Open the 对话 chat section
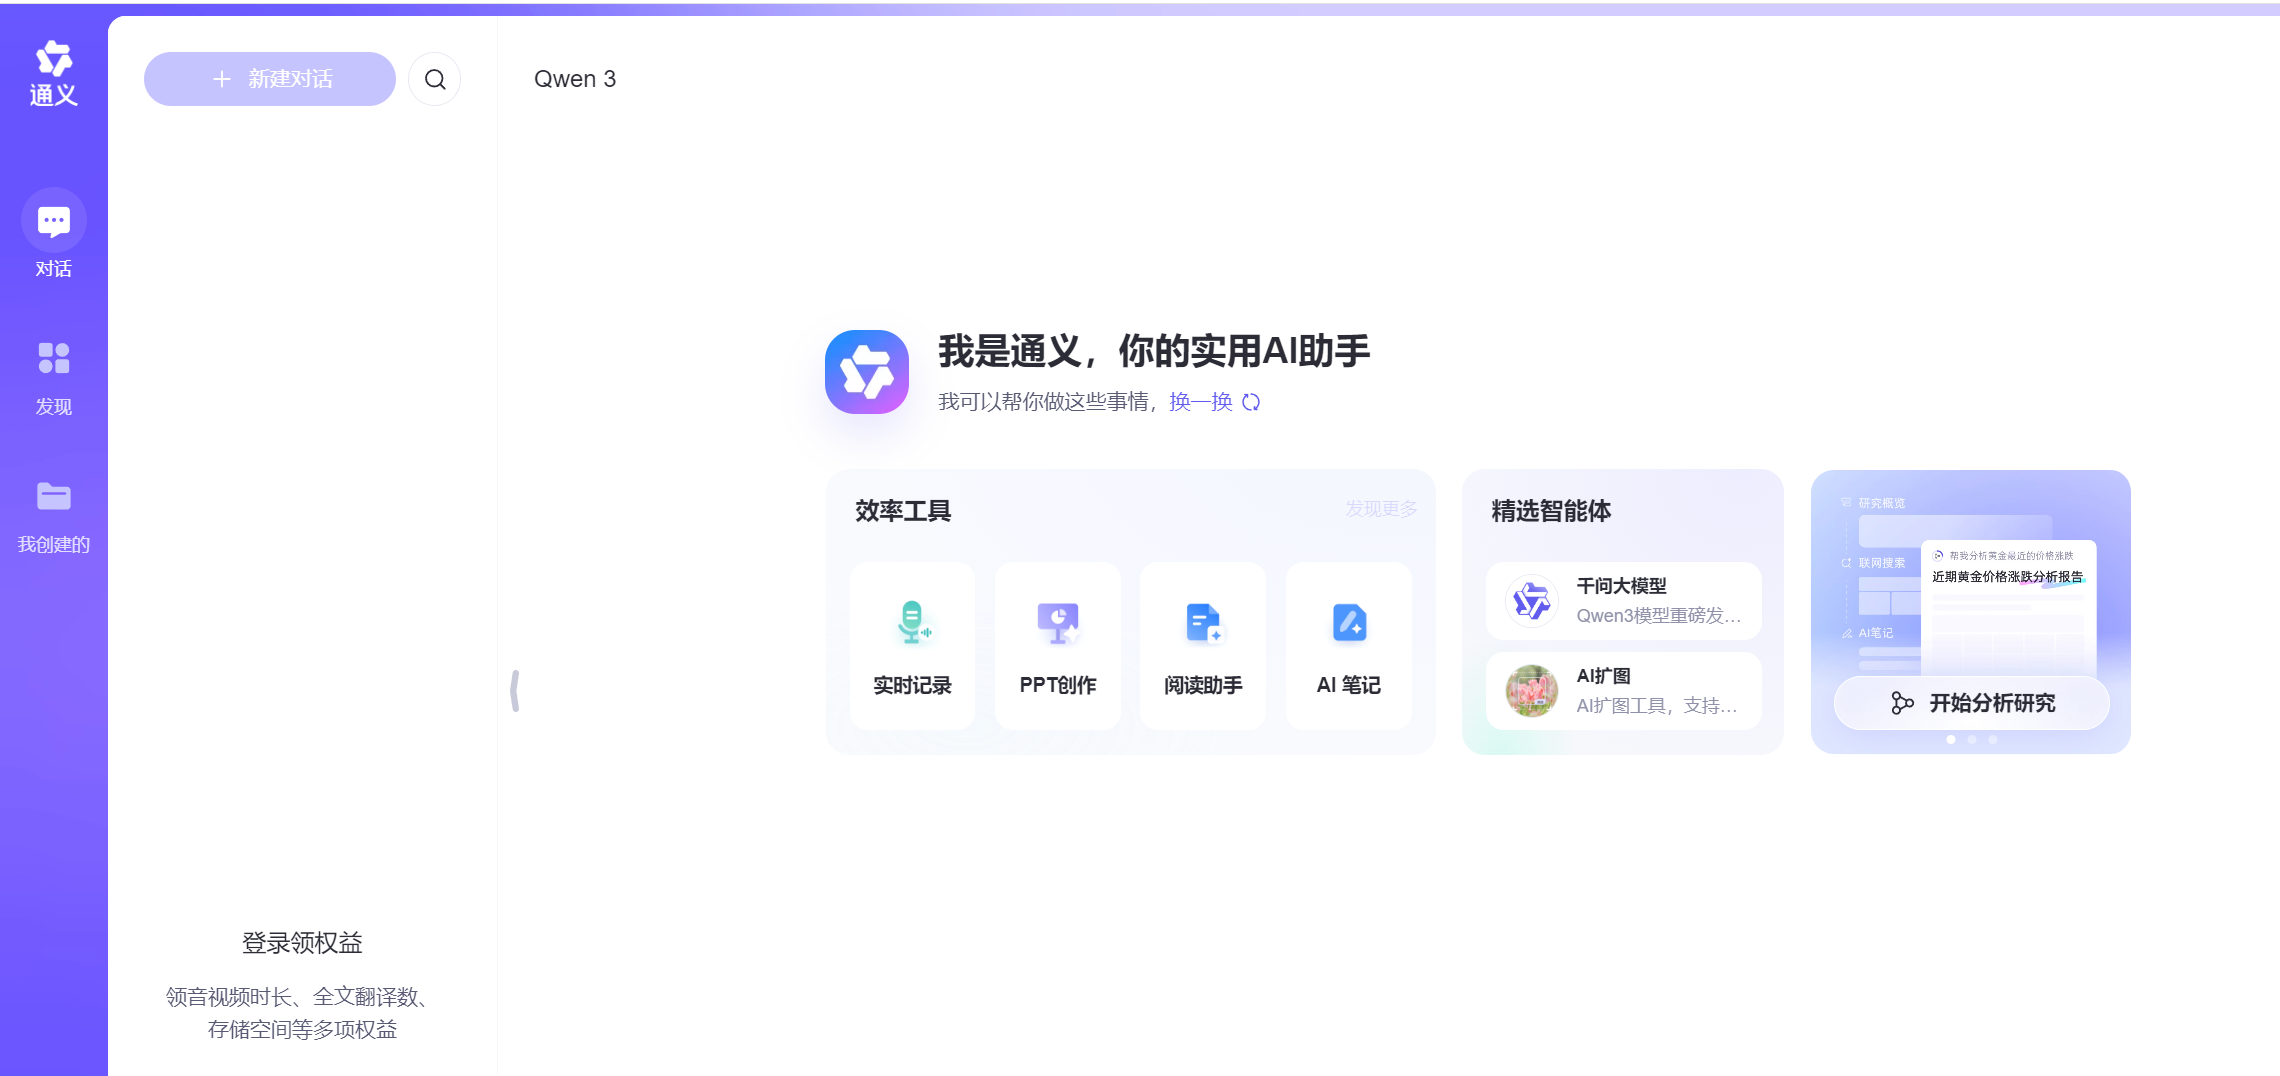 pos(54,234)
